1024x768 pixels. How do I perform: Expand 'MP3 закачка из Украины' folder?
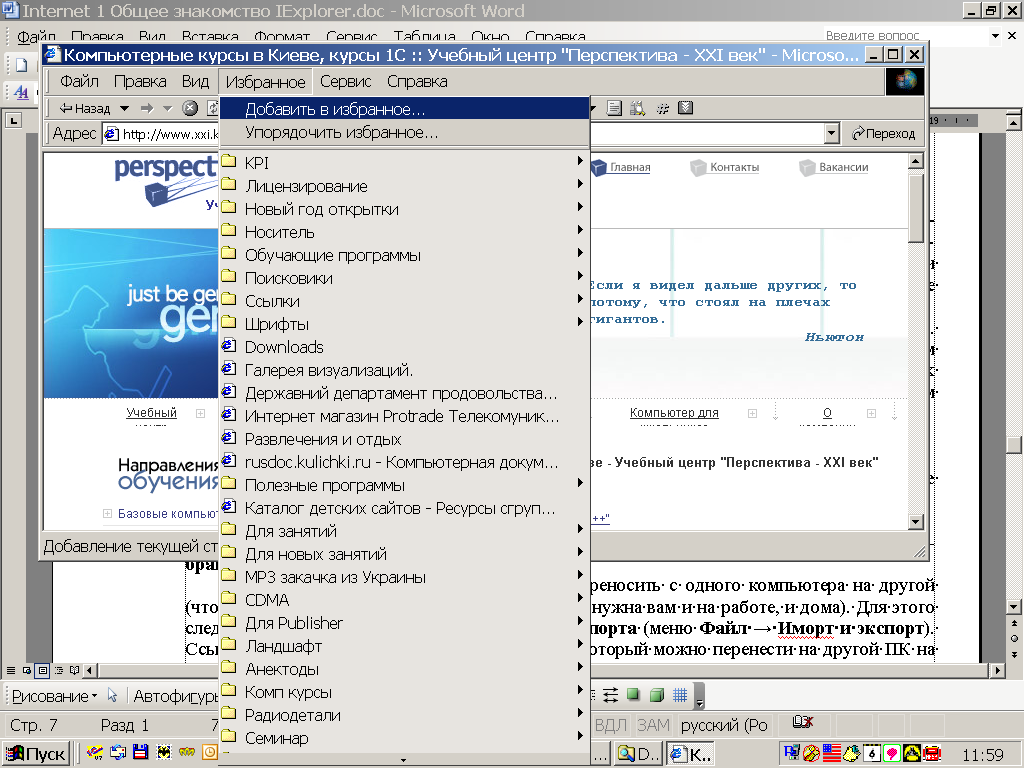point(404,577)
